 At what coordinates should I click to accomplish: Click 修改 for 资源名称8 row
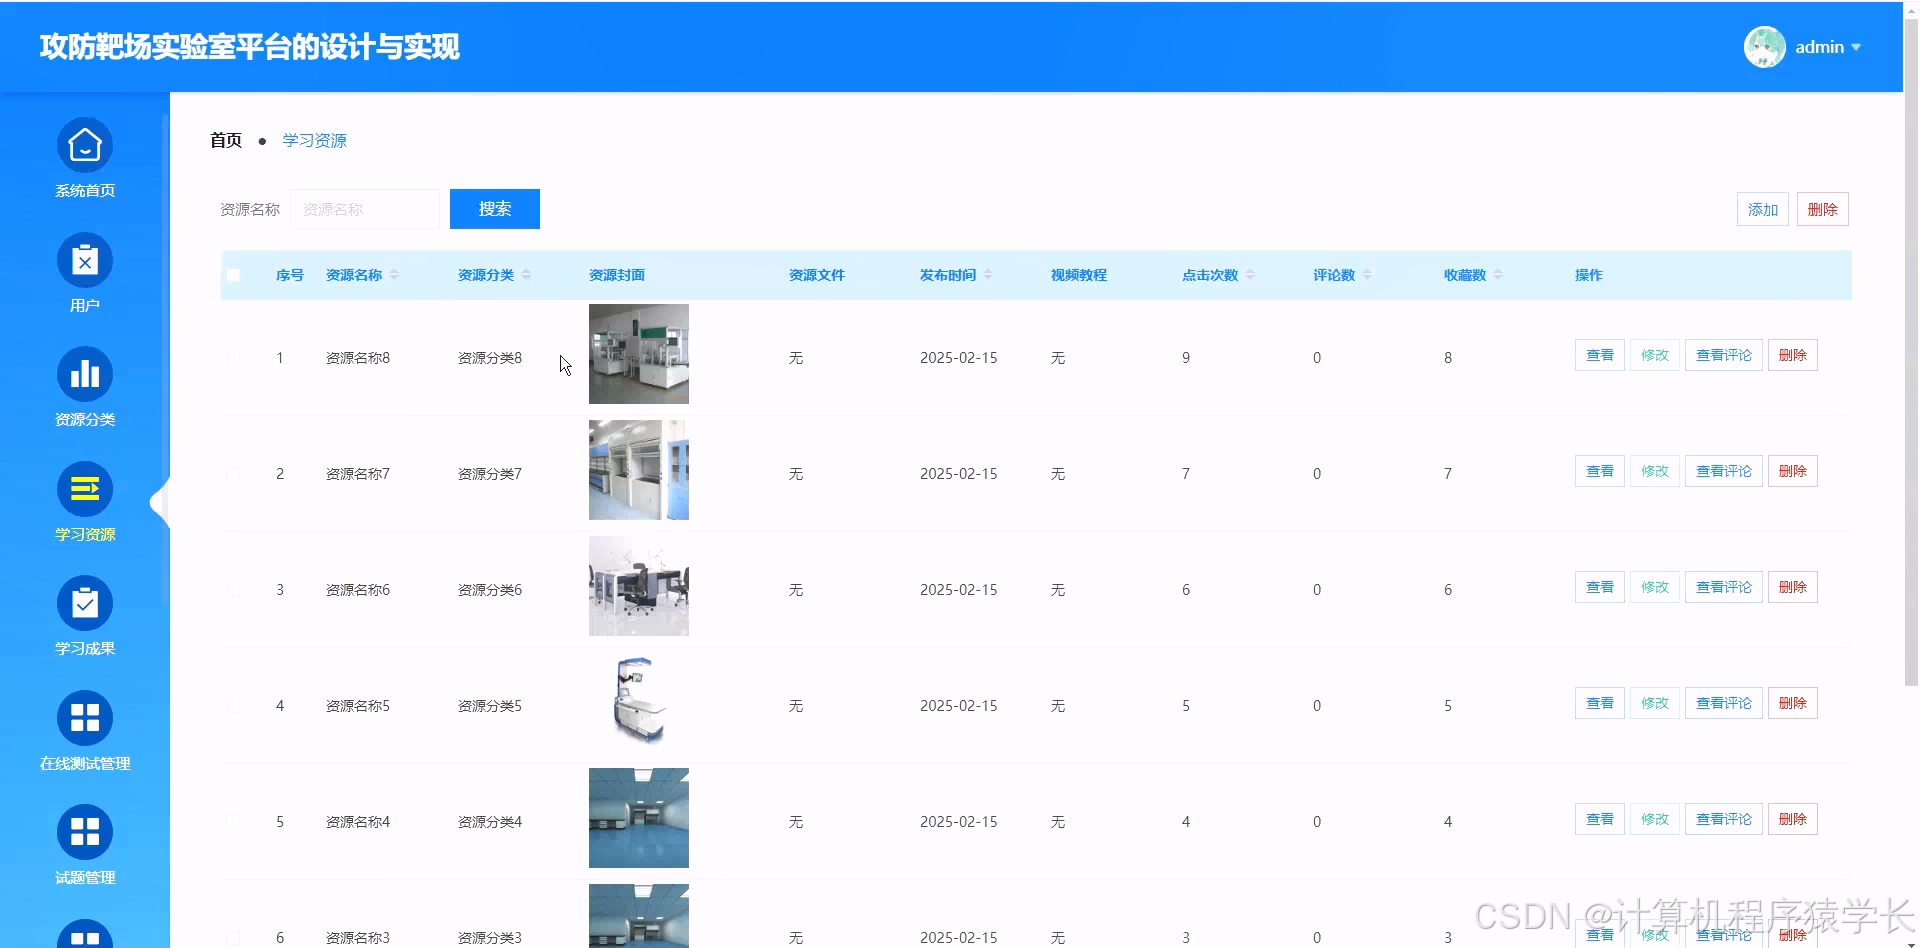pos(1655,355)
